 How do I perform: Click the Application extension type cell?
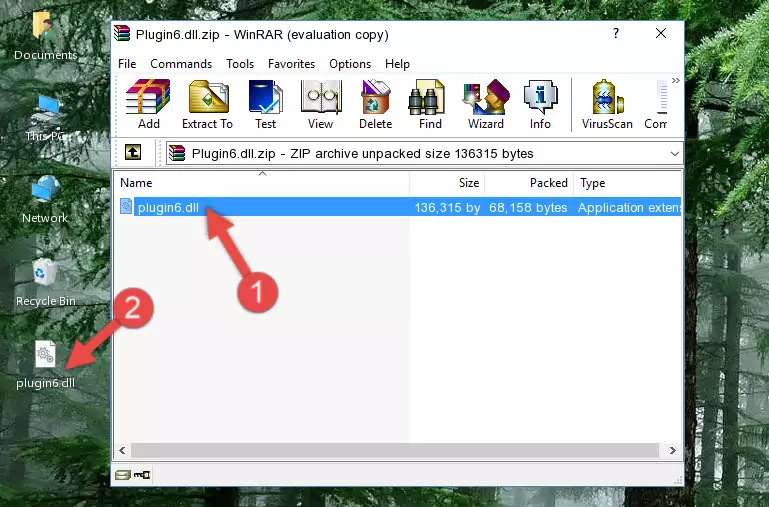click(629, 207)
